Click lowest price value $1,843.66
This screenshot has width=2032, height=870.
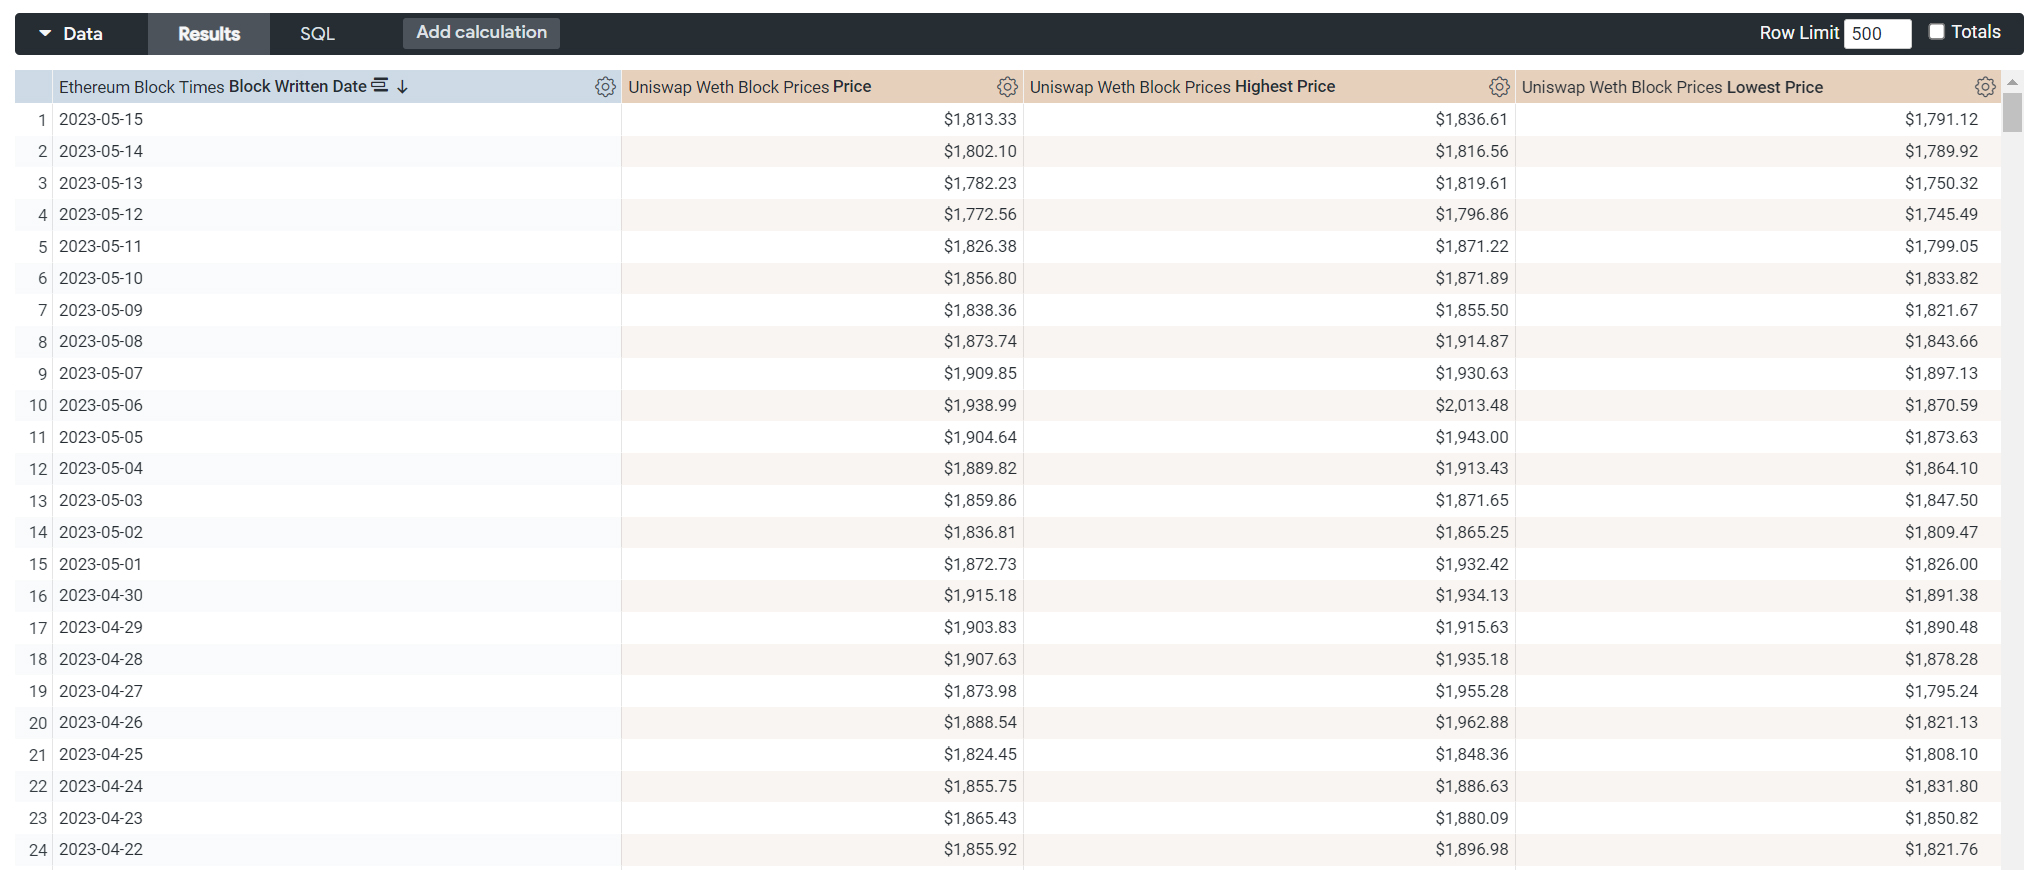(1941, 341)
